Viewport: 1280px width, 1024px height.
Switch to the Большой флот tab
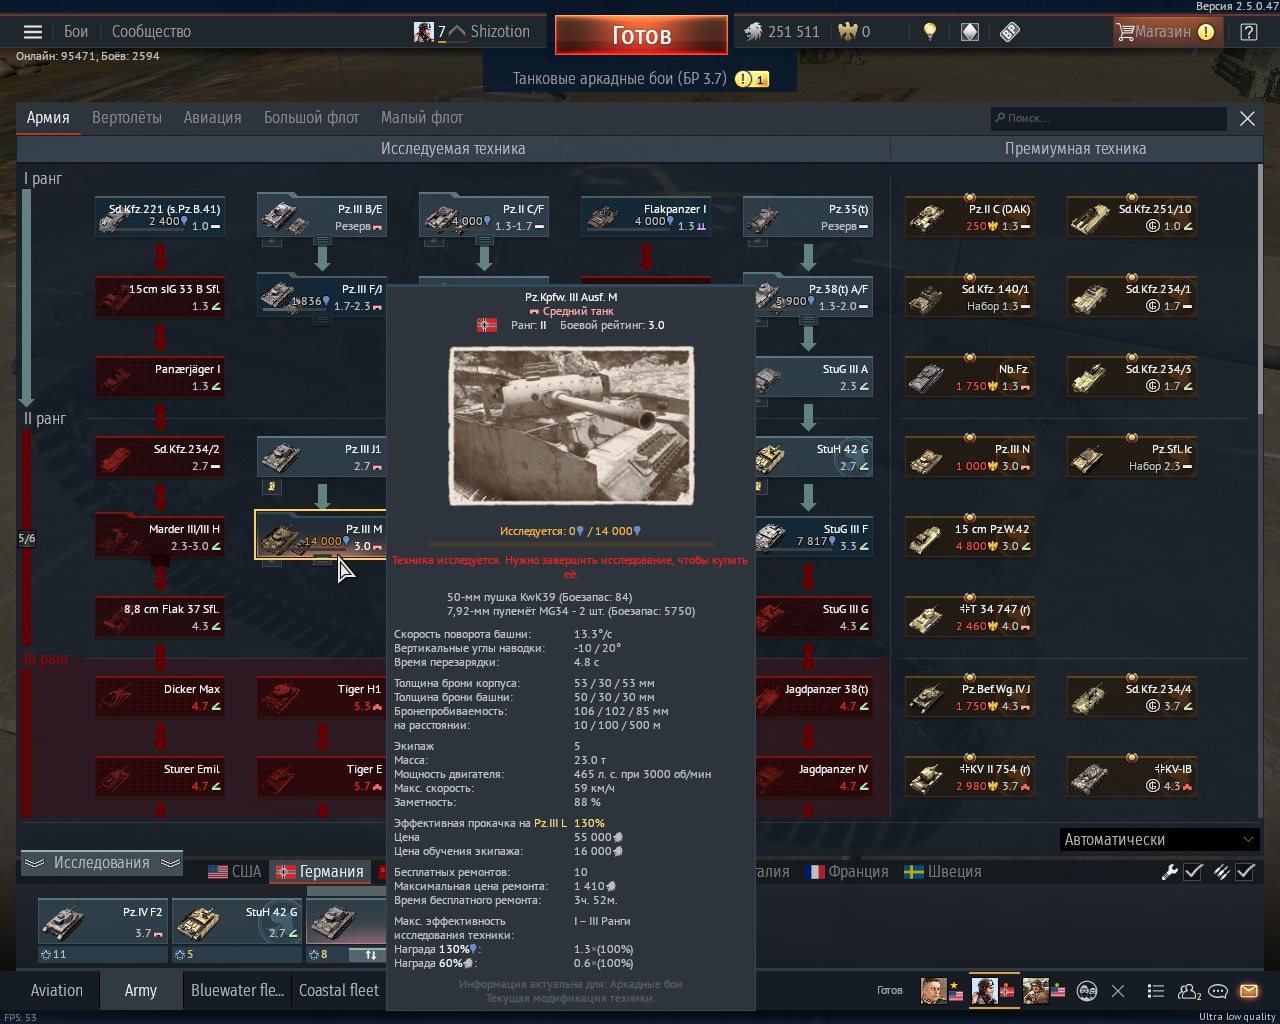point(311,118)
